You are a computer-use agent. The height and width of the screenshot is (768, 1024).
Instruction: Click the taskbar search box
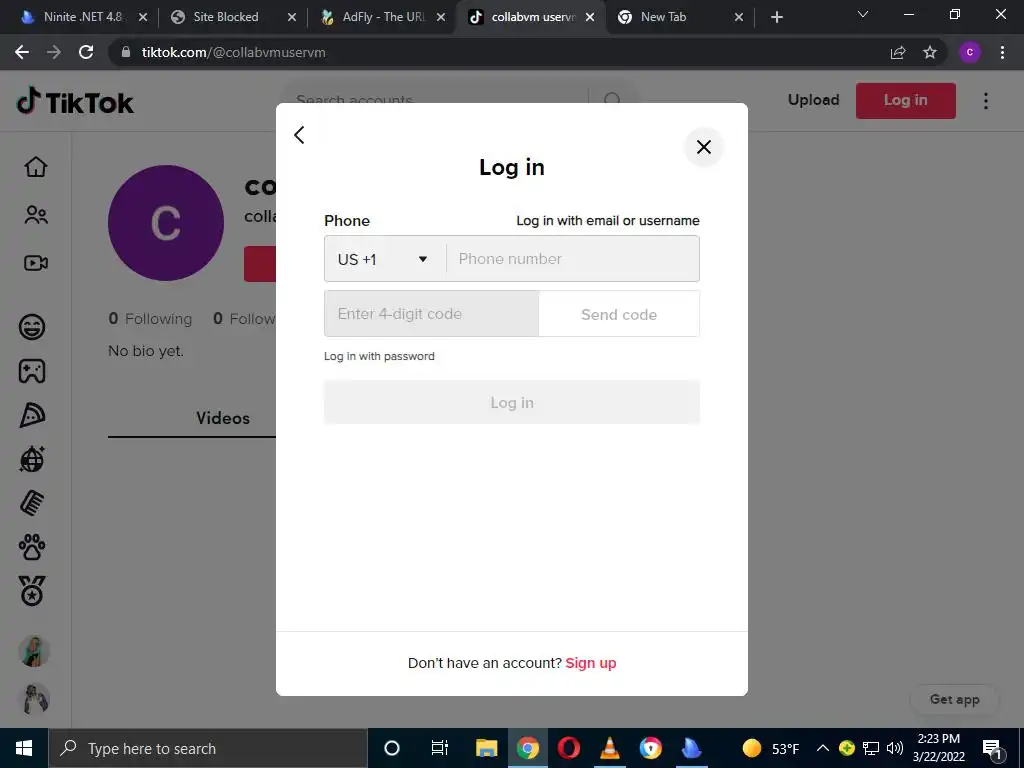[x=208, y=748]
